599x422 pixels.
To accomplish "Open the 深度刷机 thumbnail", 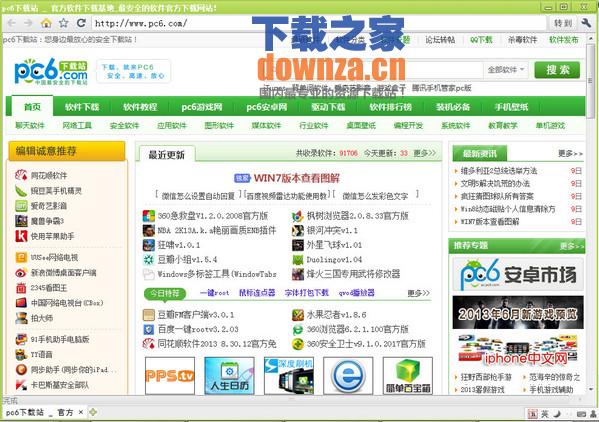I will click(289, 376).
